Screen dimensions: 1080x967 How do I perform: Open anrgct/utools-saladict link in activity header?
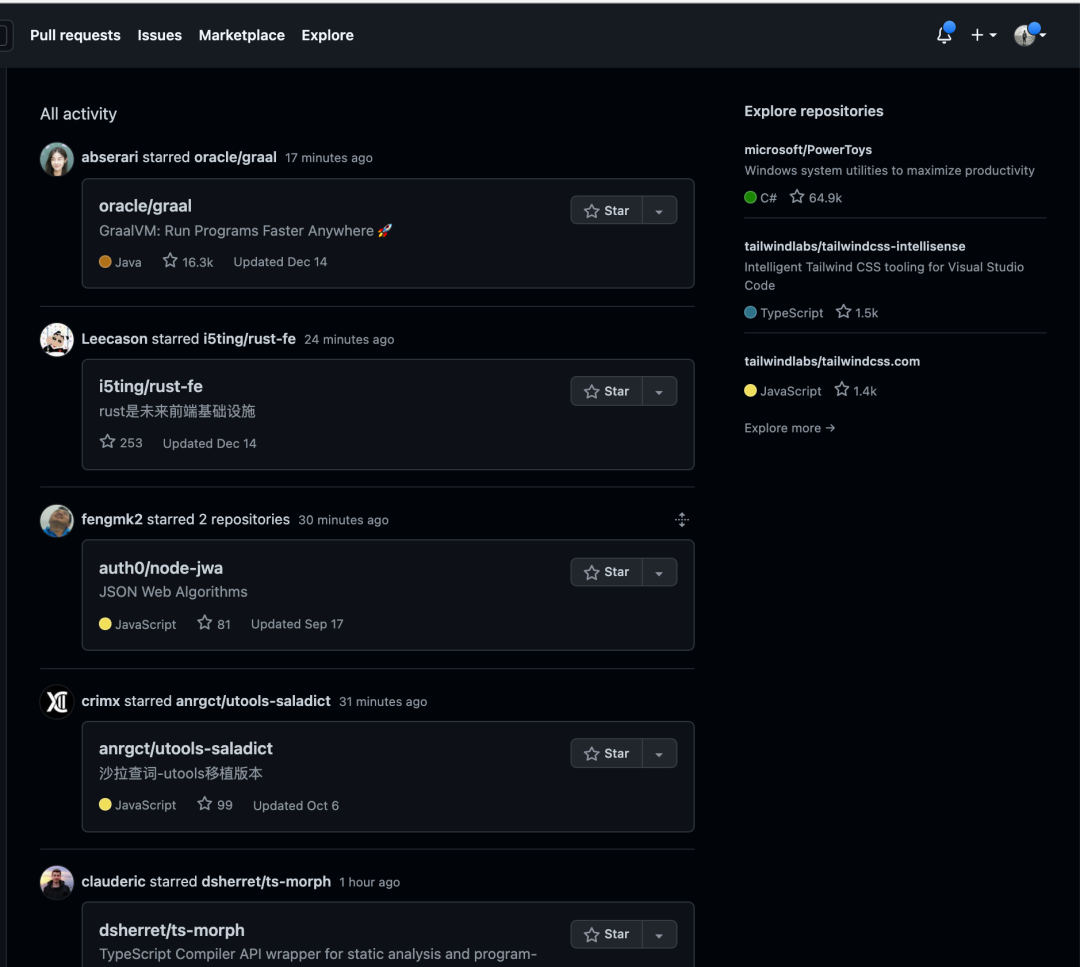253,701
